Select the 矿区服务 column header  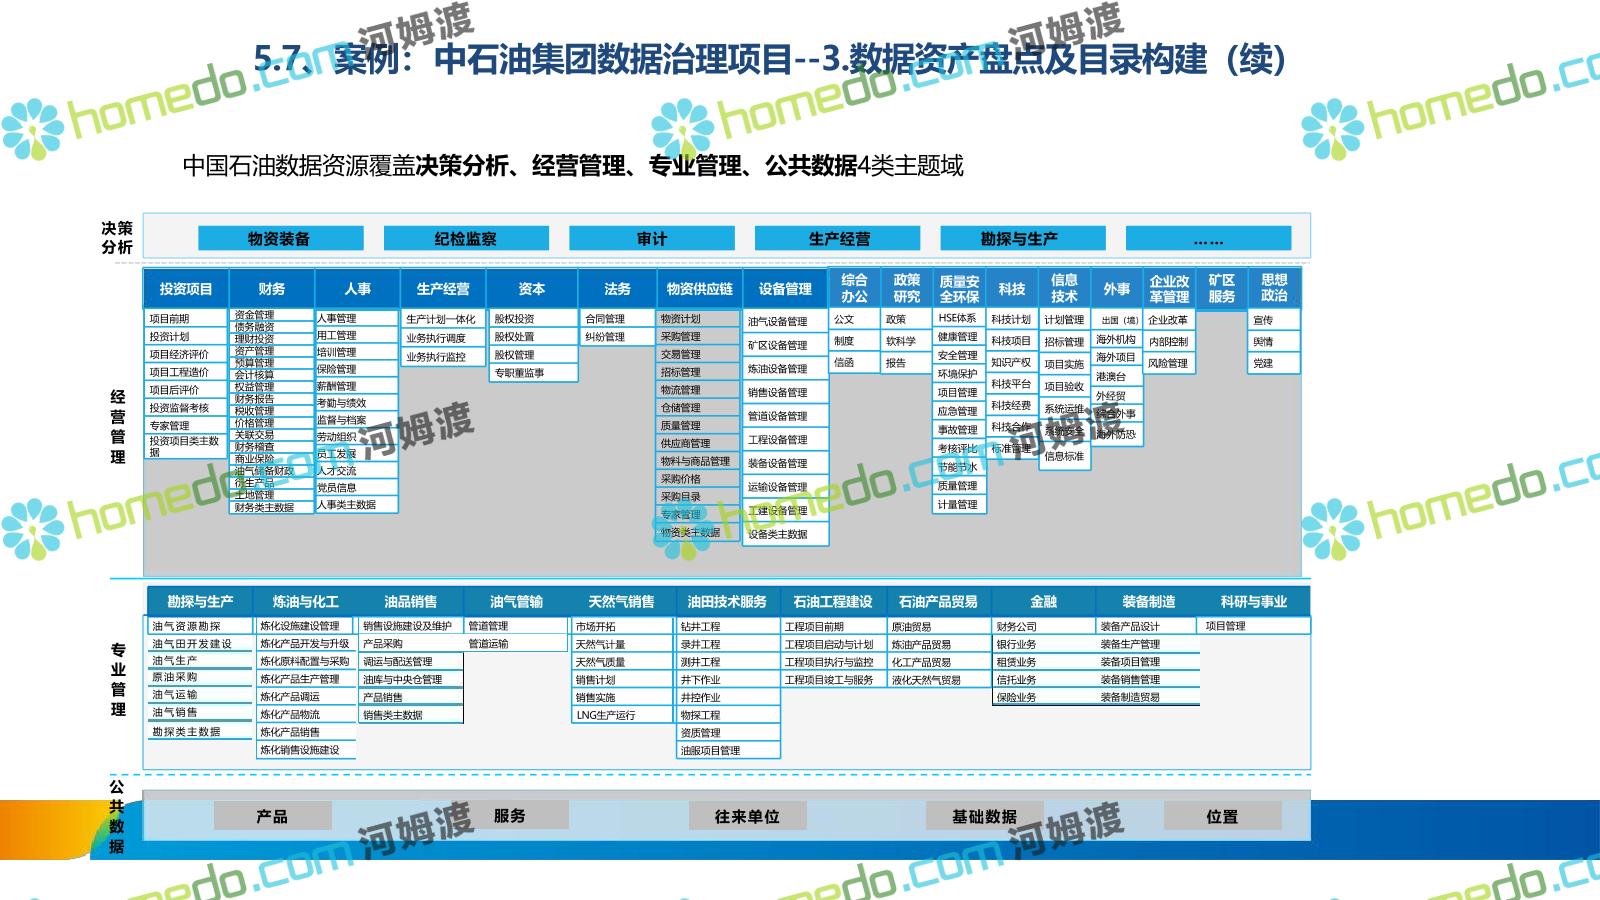tap(1222, 289)
